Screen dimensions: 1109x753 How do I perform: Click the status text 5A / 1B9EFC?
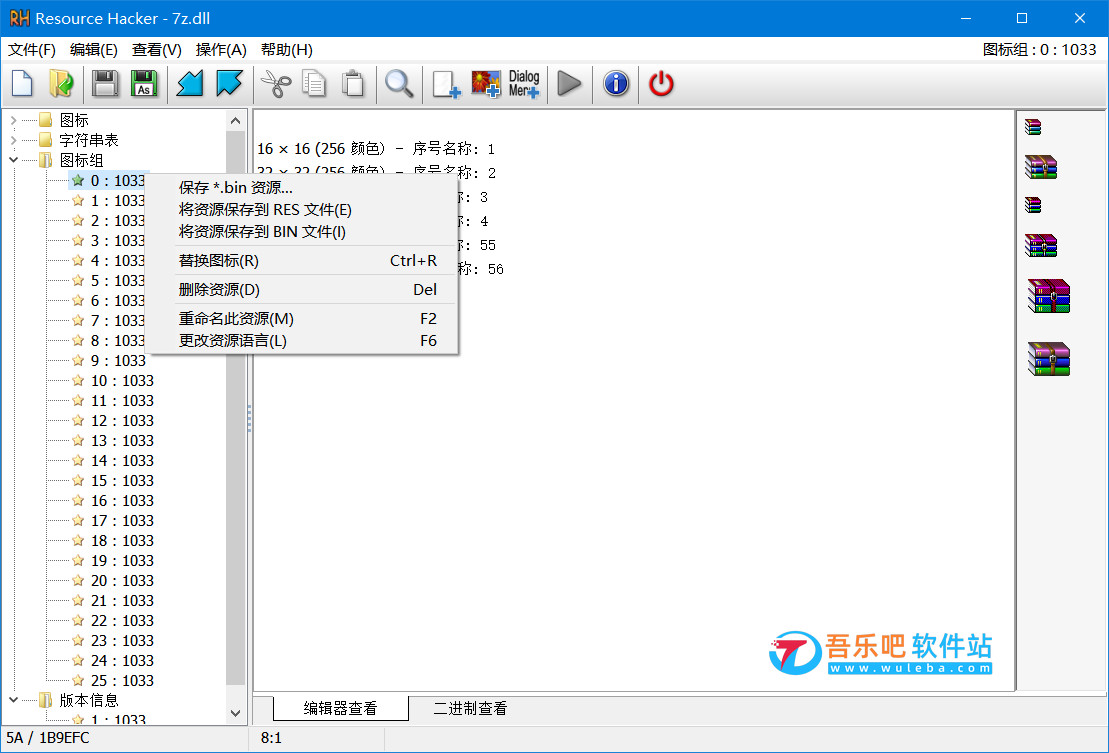[48, 738]
